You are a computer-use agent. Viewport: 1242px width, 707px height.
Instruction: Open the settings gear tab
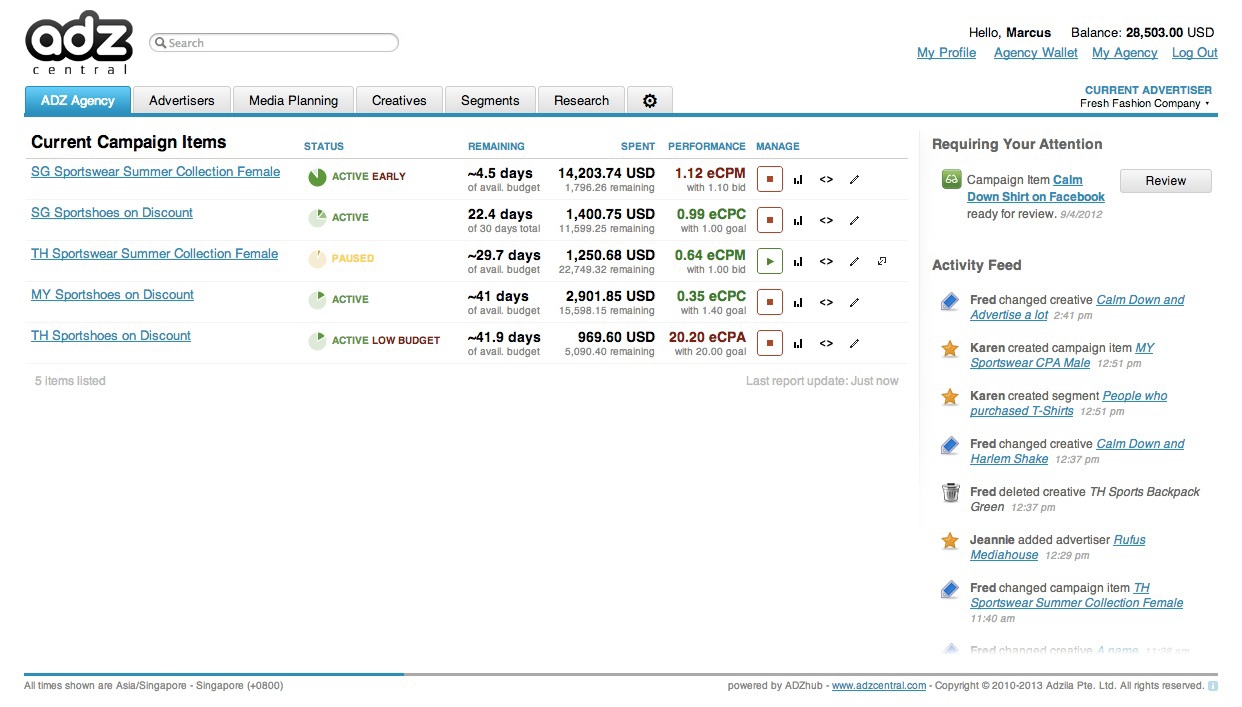650,101
